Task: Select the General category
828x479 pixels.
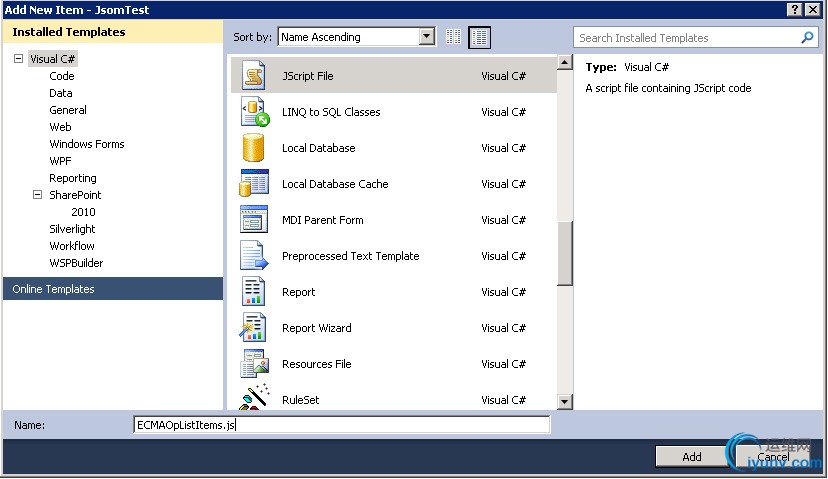Action: 68,110
